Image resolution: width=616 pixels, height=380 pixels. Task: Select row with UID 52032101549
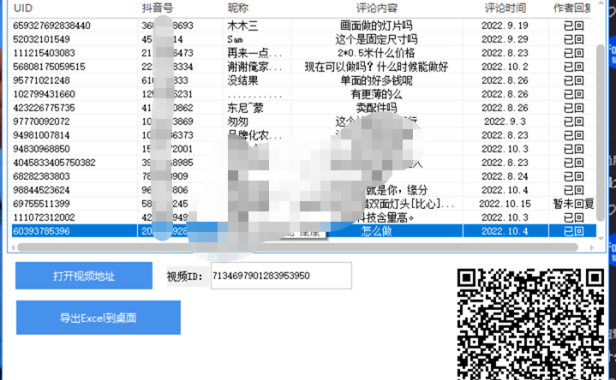click(x=304, y=39)
